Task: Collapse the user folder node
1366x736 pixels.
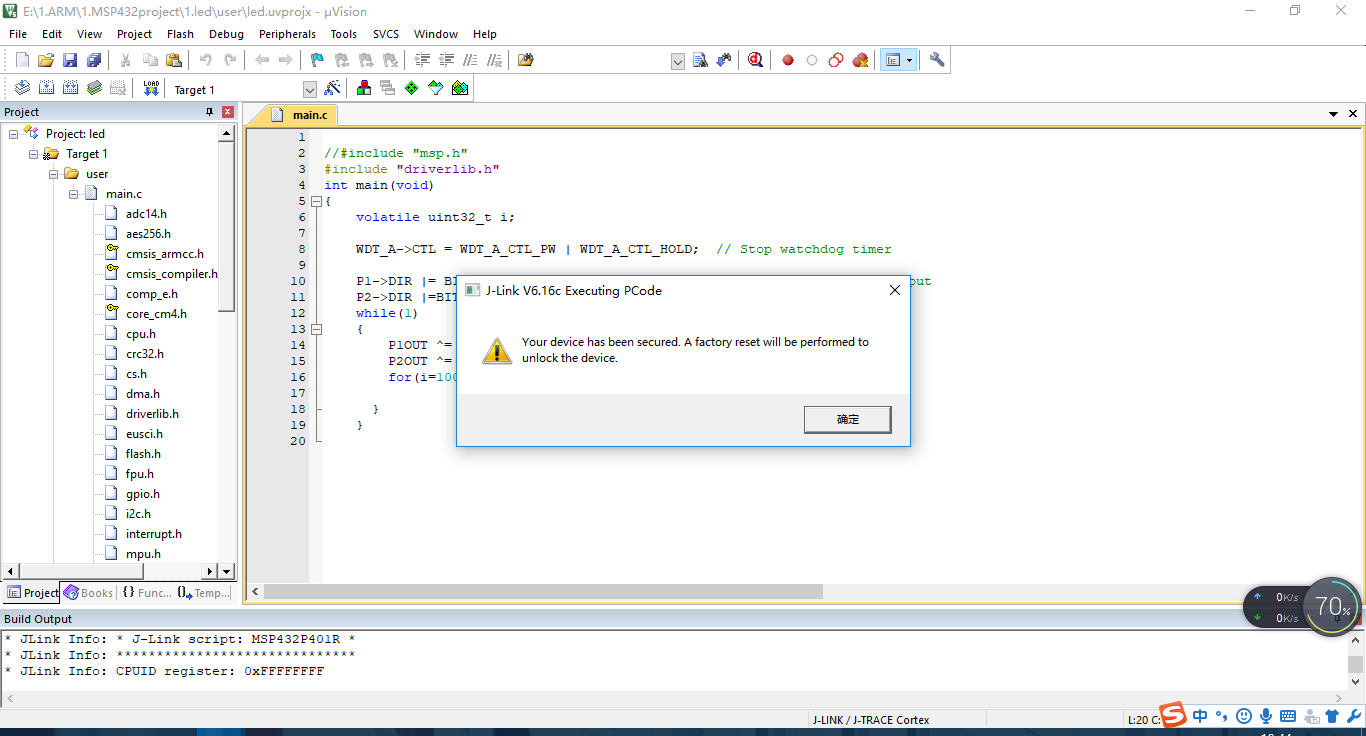Action: (54, 174)
